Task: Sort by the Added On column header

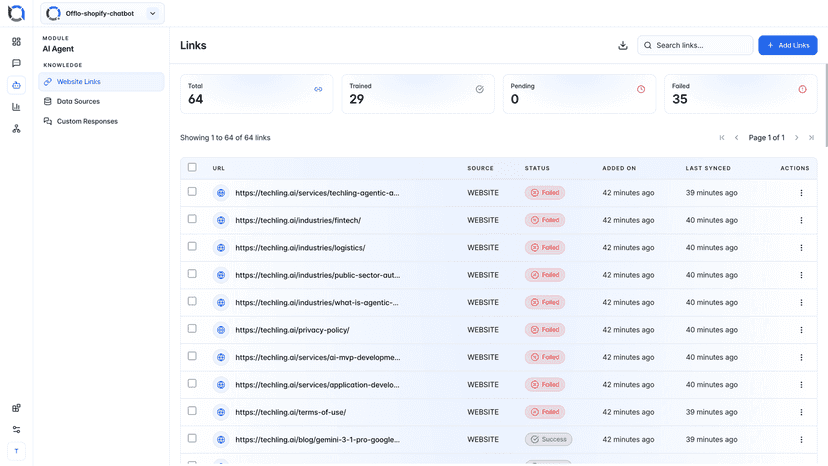Action: [619, 168]
